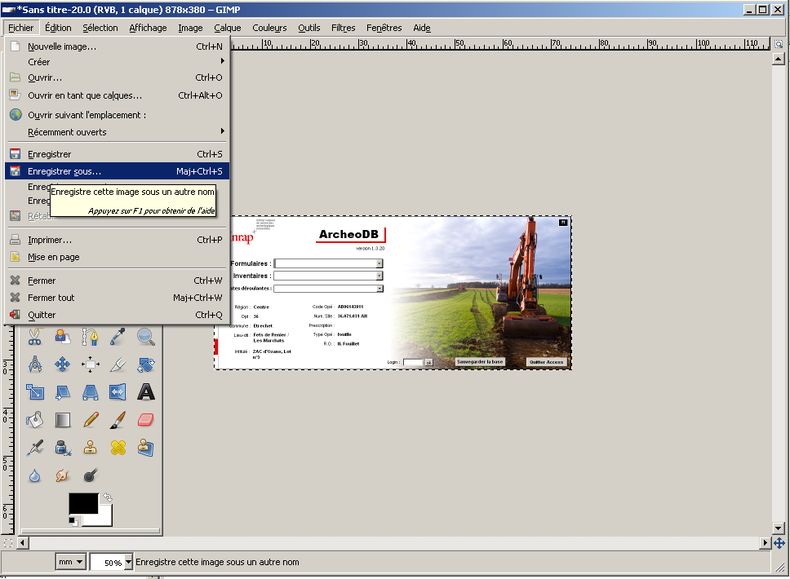Select the Bucket Fill tool
The image size is (790, 579).
[x=34, y=420]
